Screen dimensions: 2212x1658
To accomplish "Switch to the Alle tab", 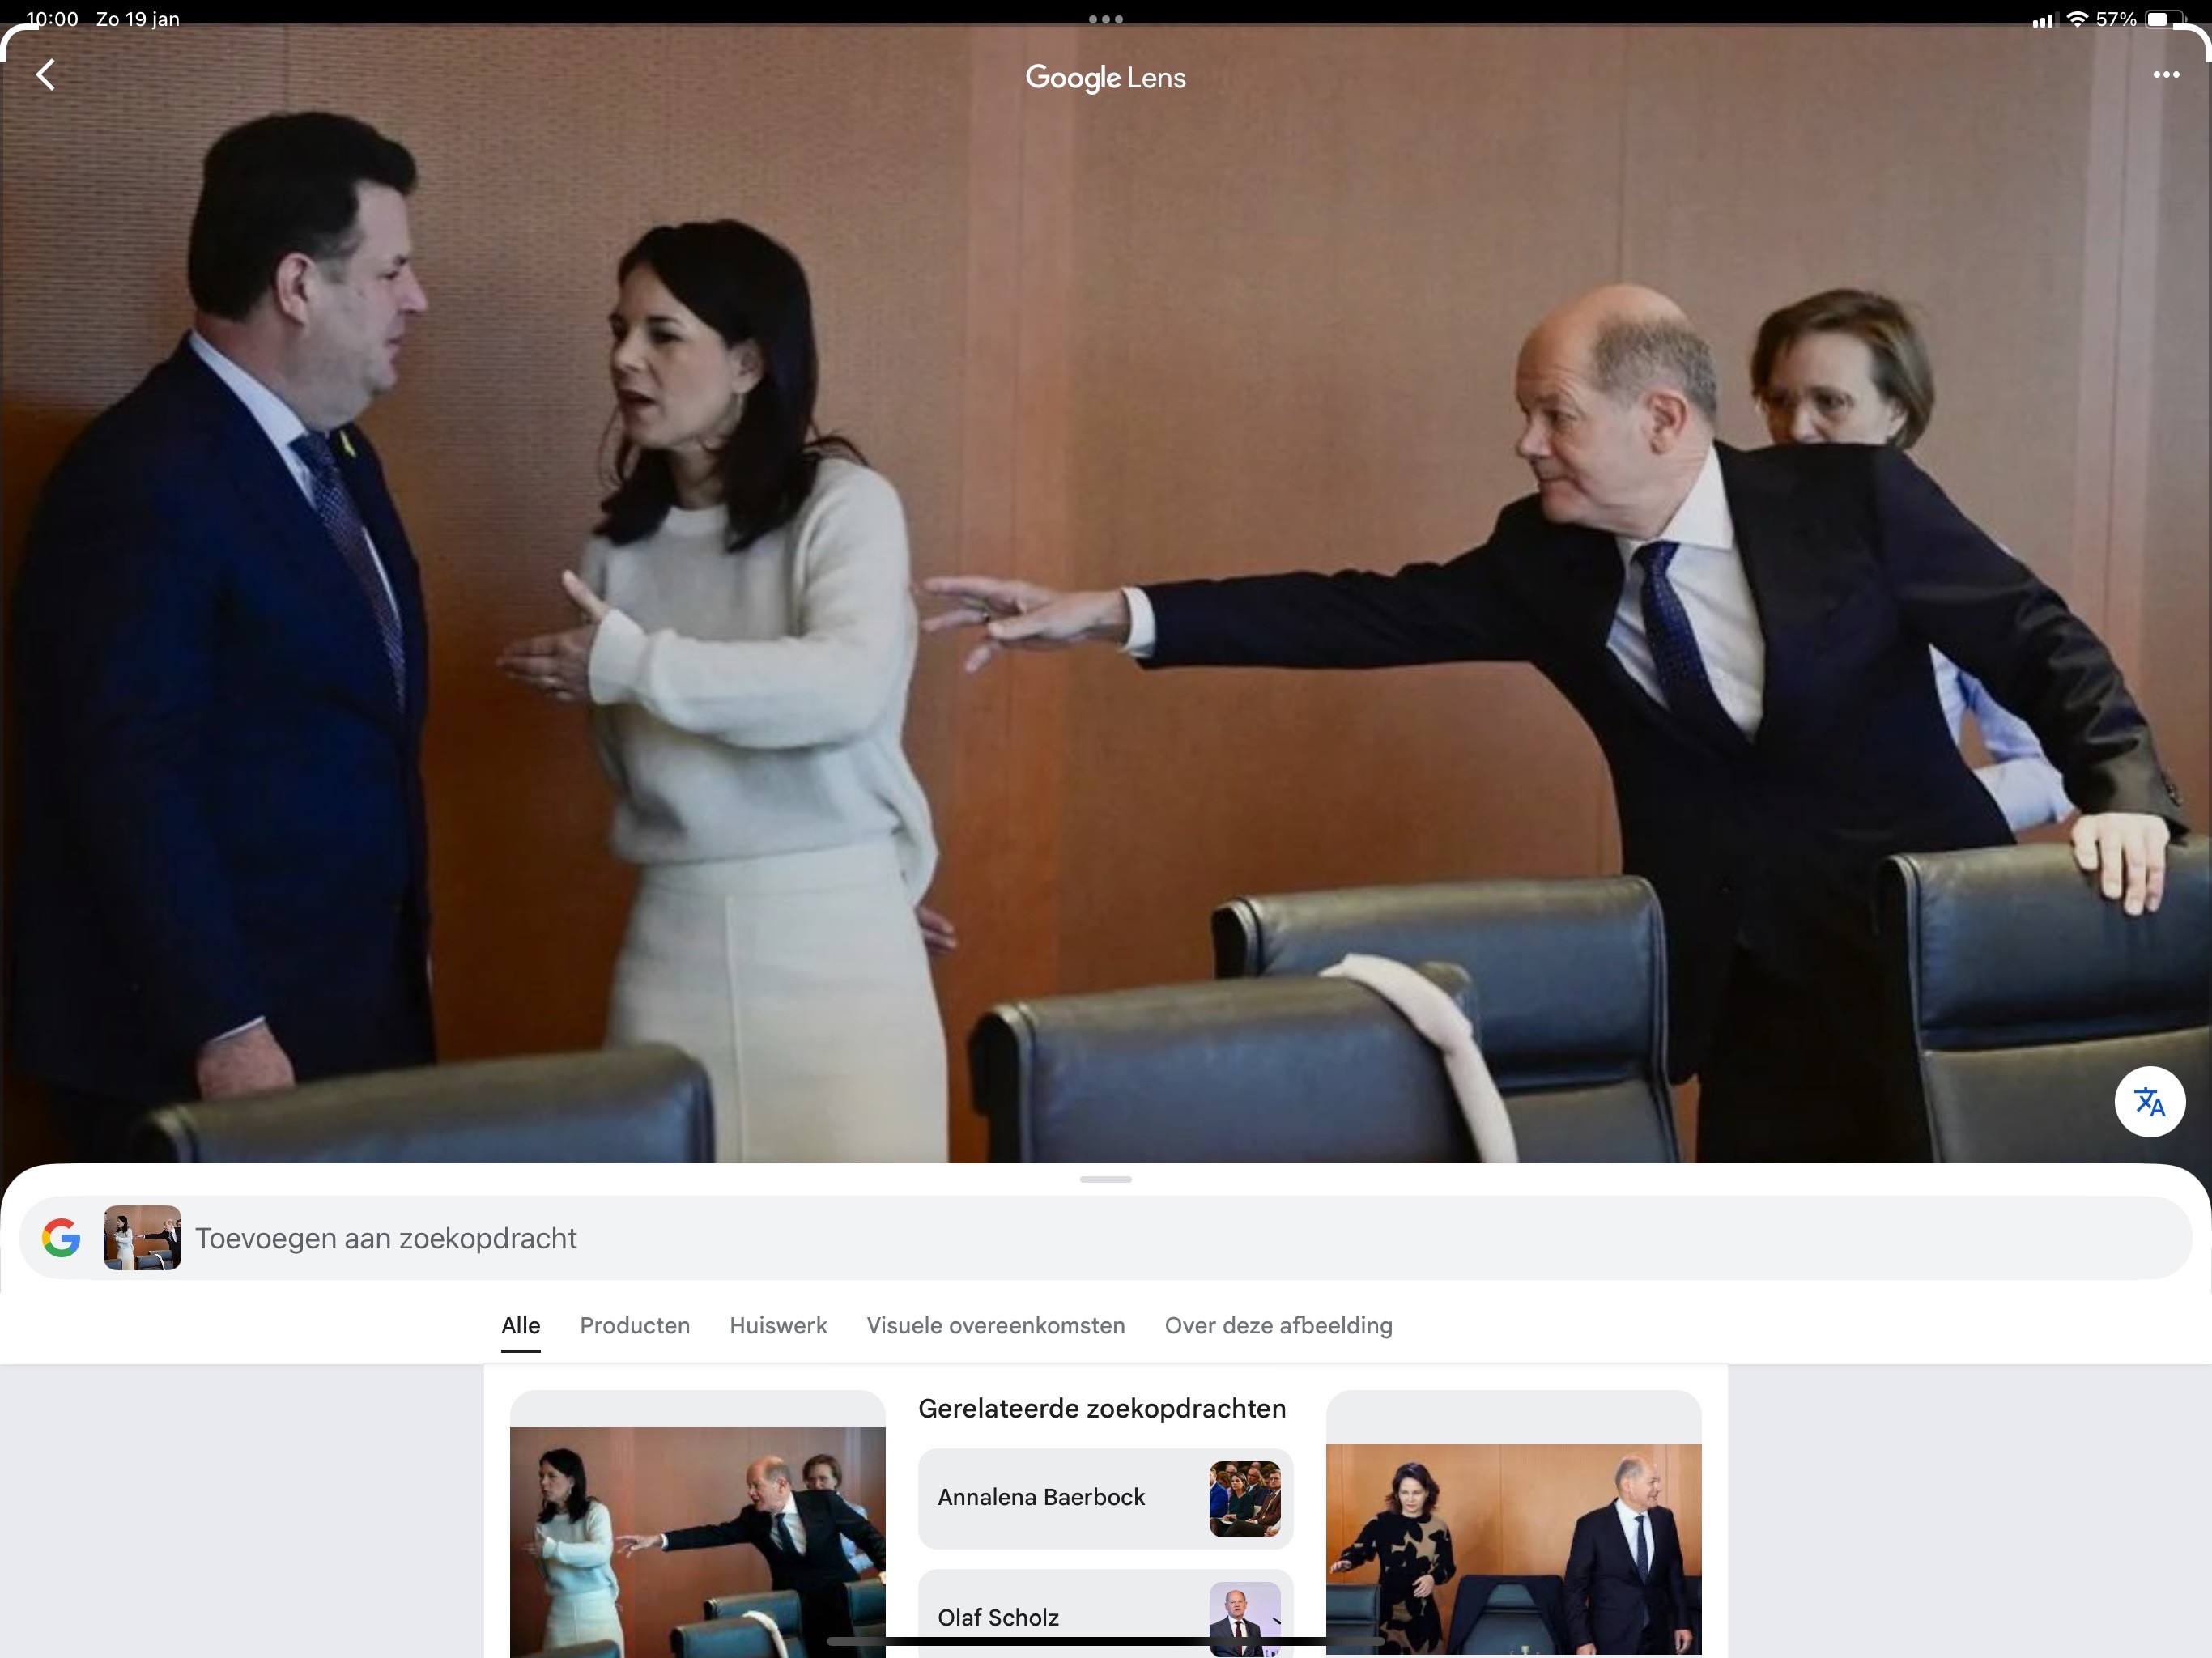I will (520, 1326).
